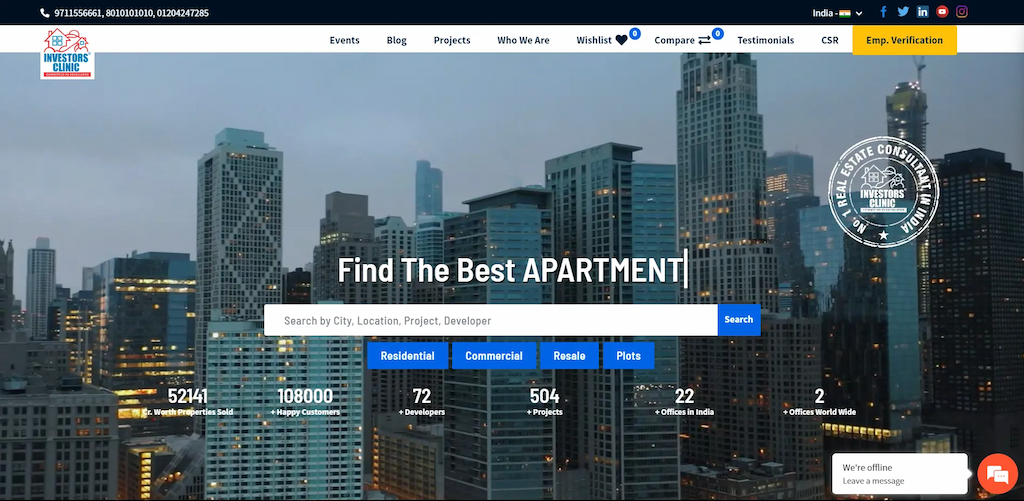Open the Projects menu item
Viewport: 1024px width, 501px height.
(x=452, y=40)
